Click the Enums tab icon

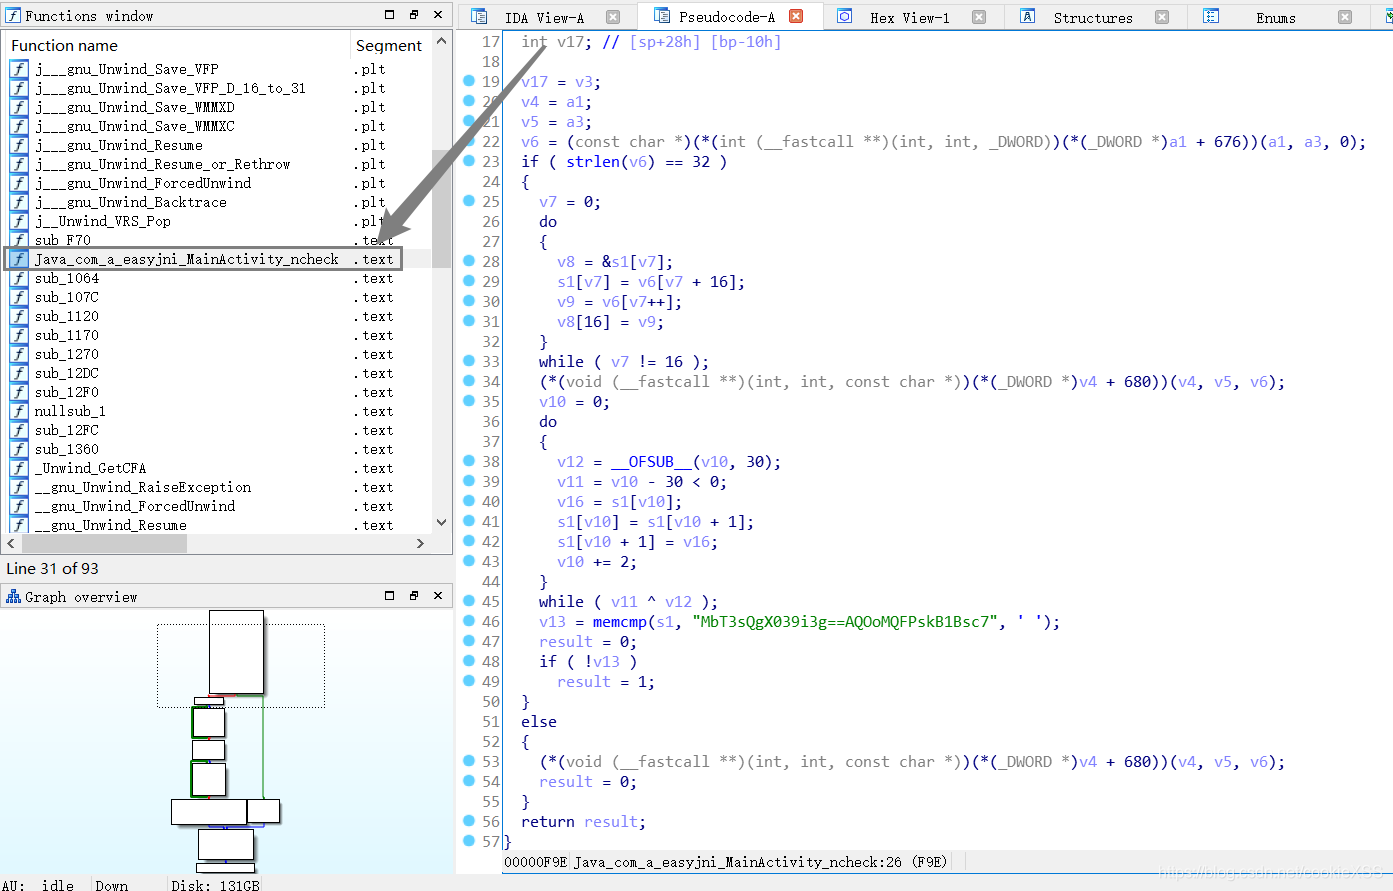point(1211,16)
